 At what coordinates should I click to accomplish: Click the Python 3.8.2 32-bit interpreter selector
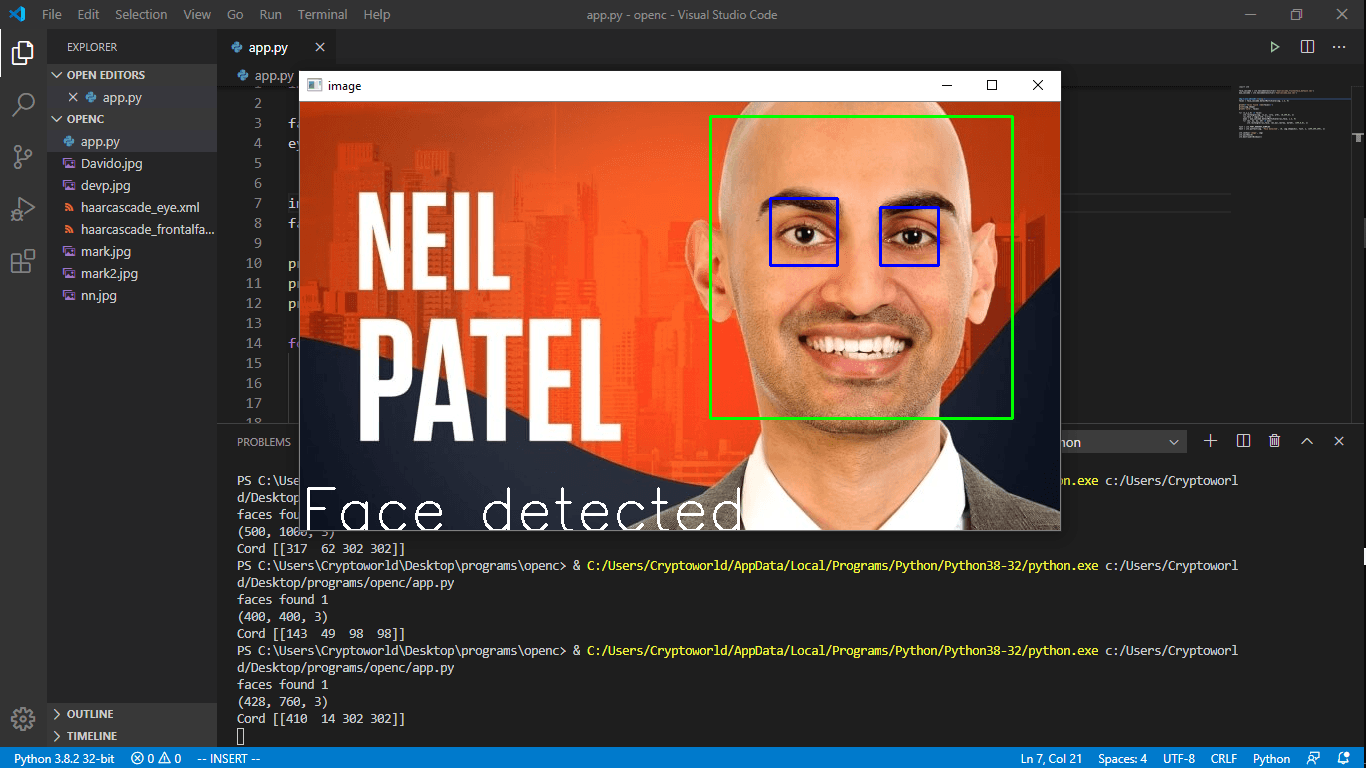[x=64, y=759]
